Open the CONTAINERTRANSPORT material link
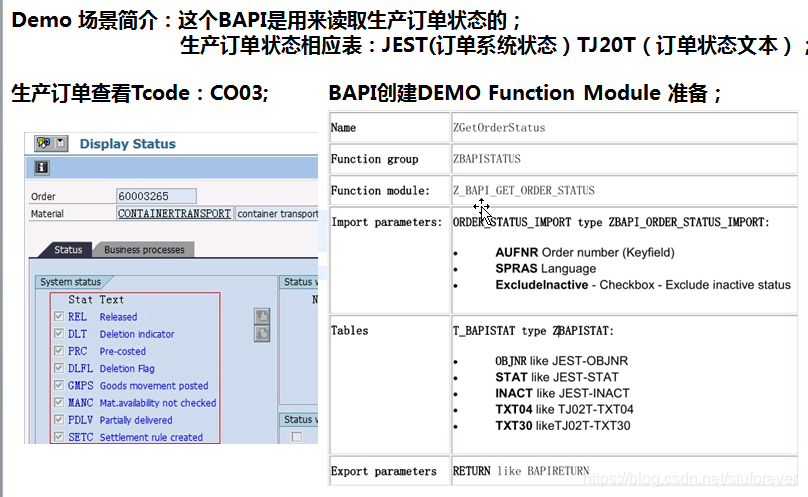 coord(174,213)
